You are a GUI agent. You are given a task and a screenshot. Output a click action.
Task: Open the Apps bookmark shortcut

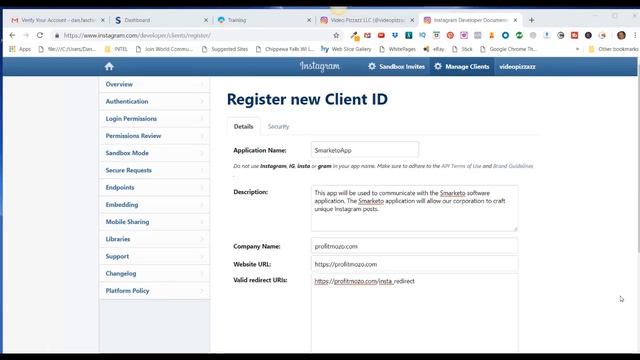[x=20, y=49]
